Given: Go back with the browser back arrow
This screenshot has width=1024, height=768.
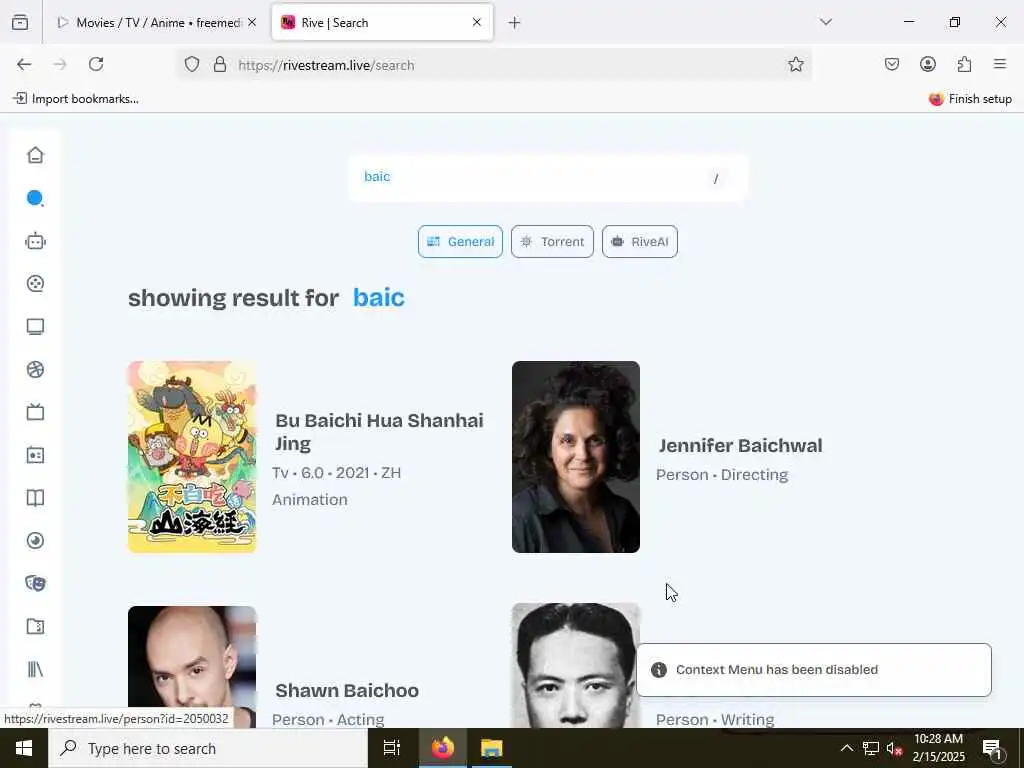Looking at the screenshot, I should click(x=24, y=64).
